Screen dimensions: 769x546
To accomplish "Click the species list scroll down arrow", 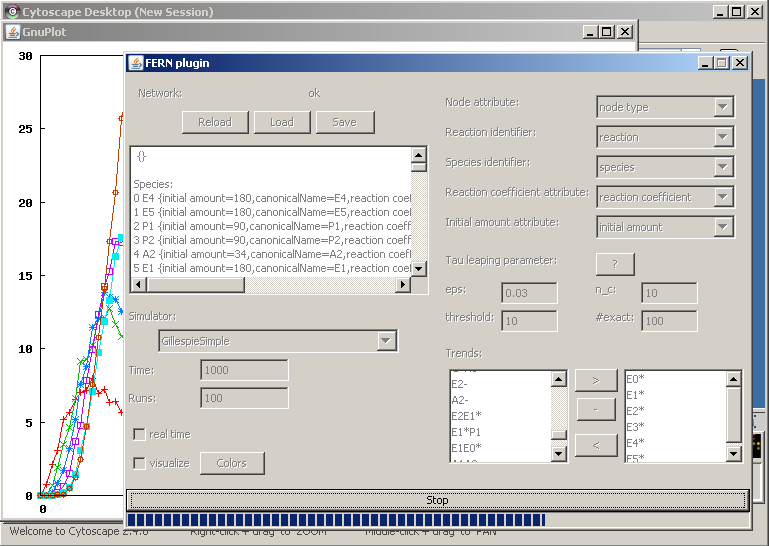I will 418,268.
